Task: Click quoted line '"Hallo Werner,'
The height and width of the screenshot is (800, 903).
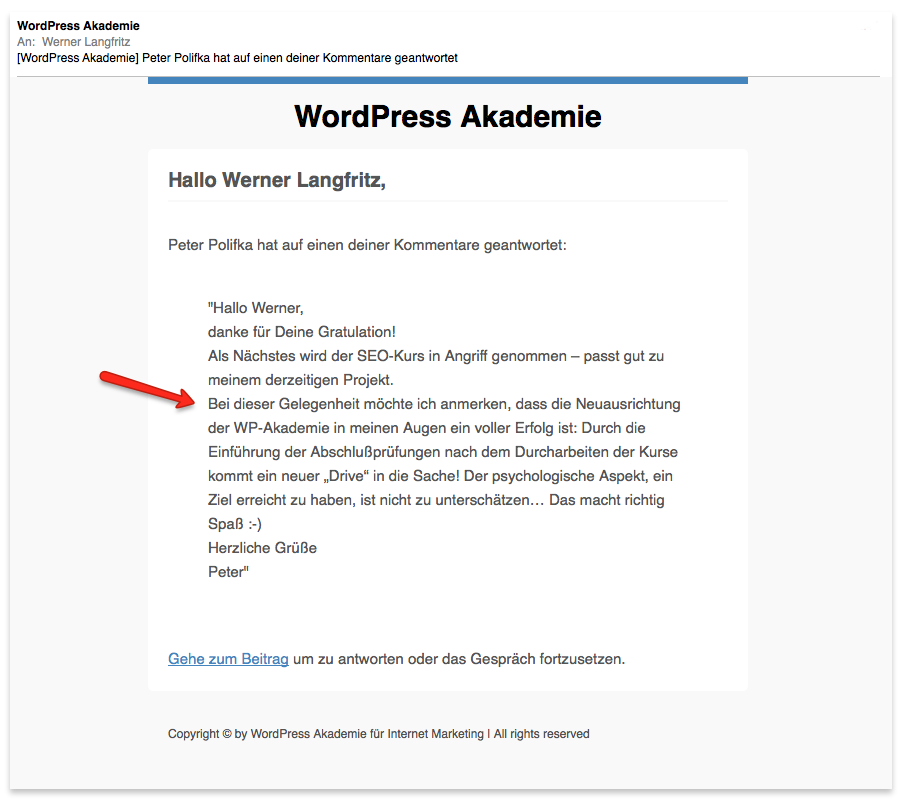Action: pos(256,308)
